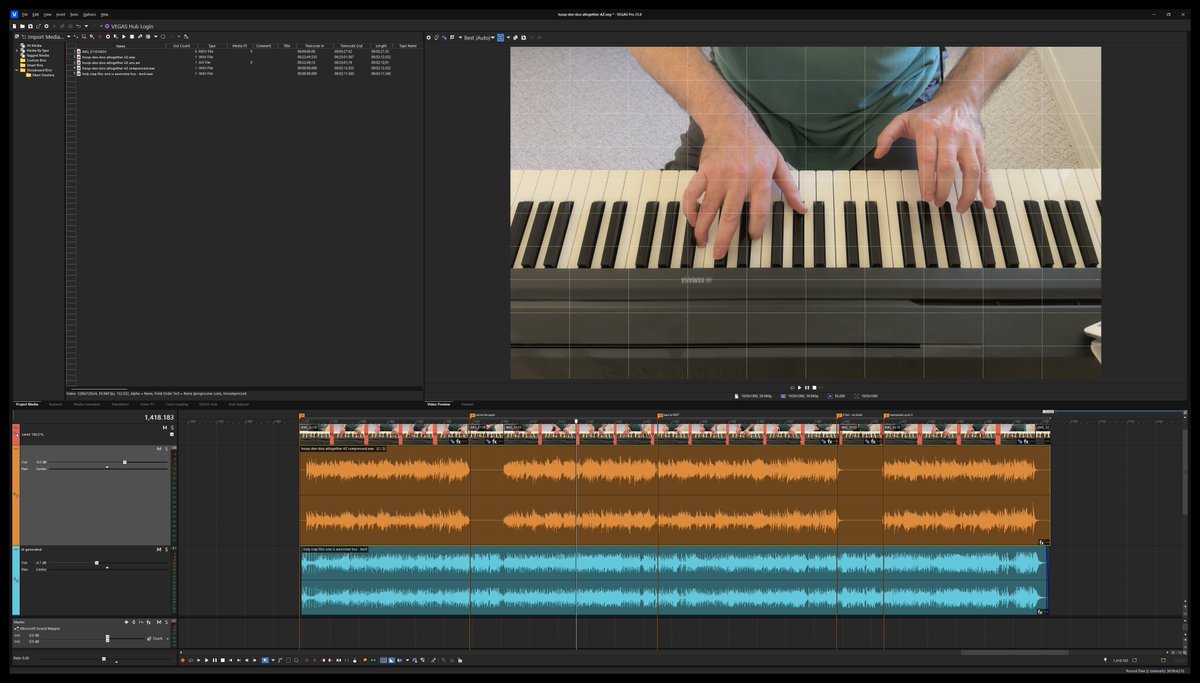The width and height of the screenshot is (1200, 683).
Task: Click the Record button in the timeline transport
Action: 183,660
